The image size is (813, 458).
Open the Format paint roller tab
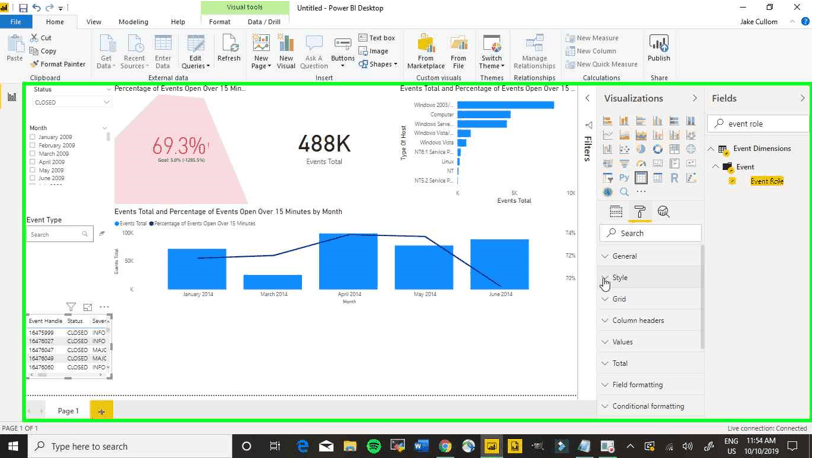[x=640, y=212]
